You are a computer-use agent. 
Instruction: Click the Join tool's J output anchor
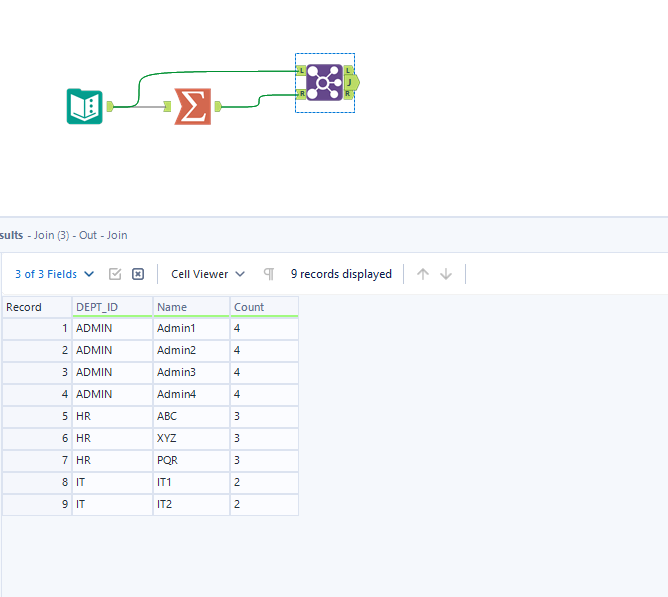tap(351, 82)
